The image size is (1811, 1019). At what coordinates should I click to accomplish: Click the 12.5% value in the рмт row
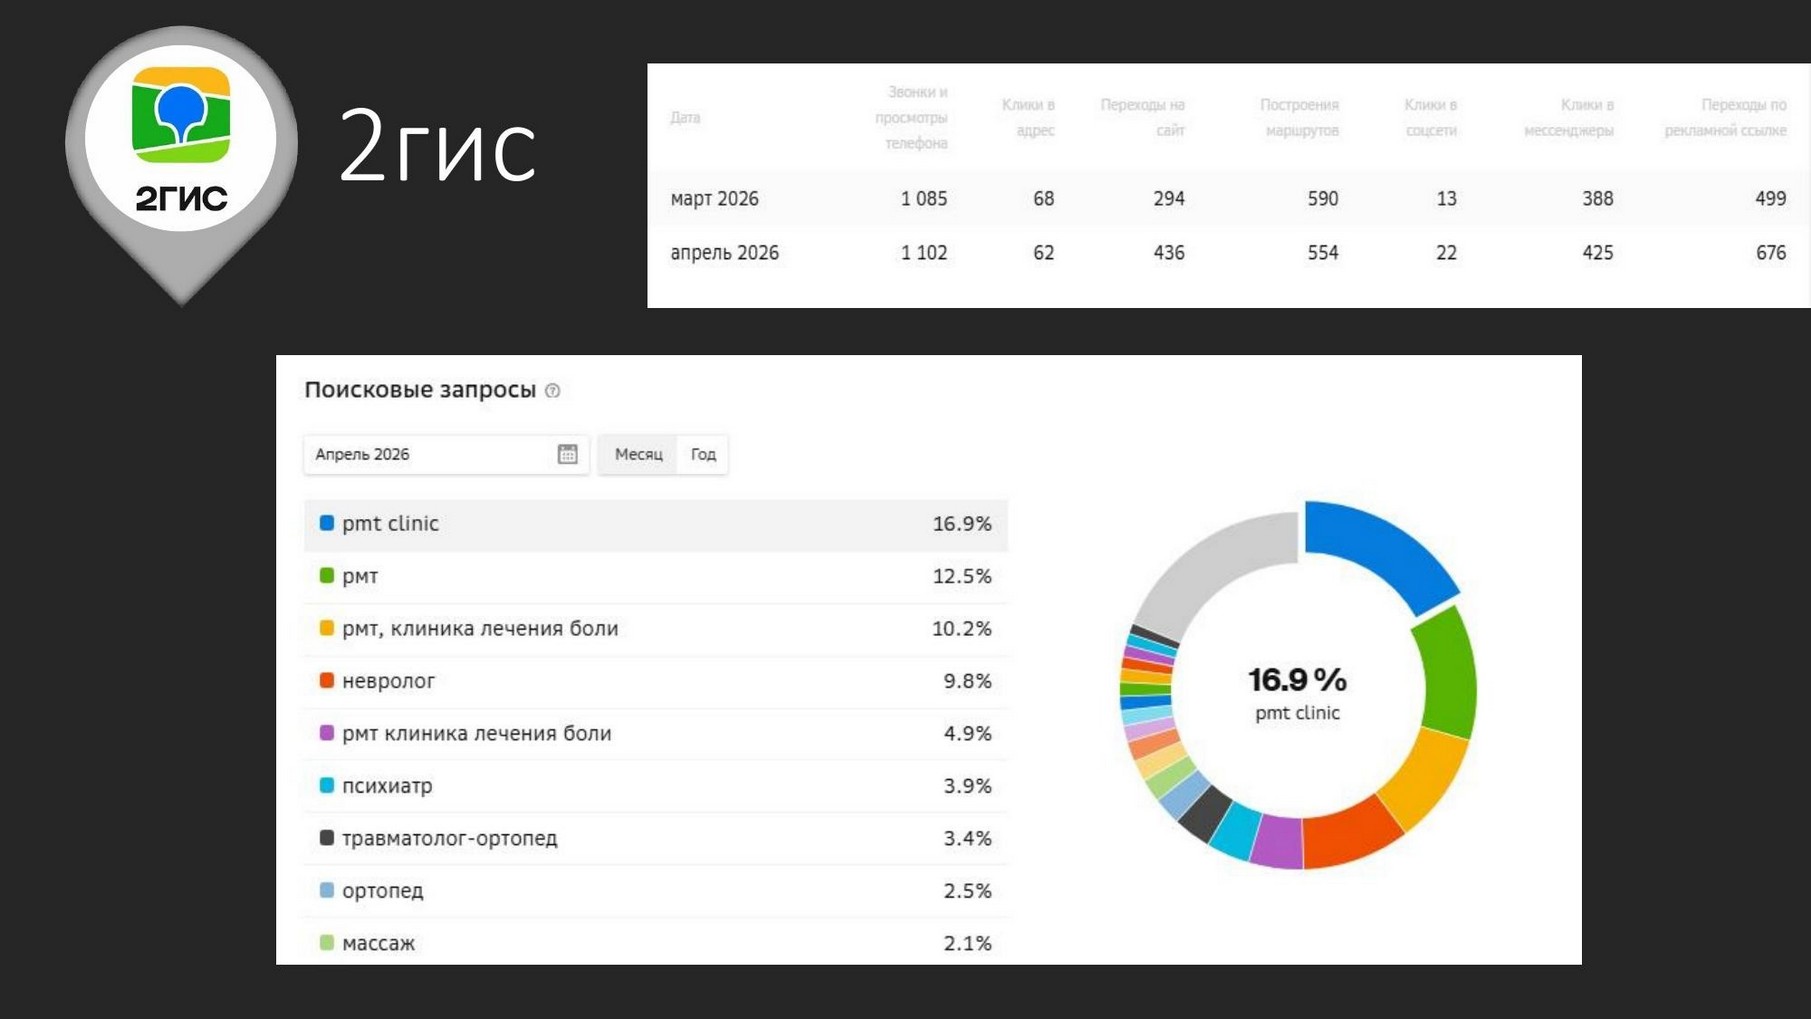(x=962, y=576)
